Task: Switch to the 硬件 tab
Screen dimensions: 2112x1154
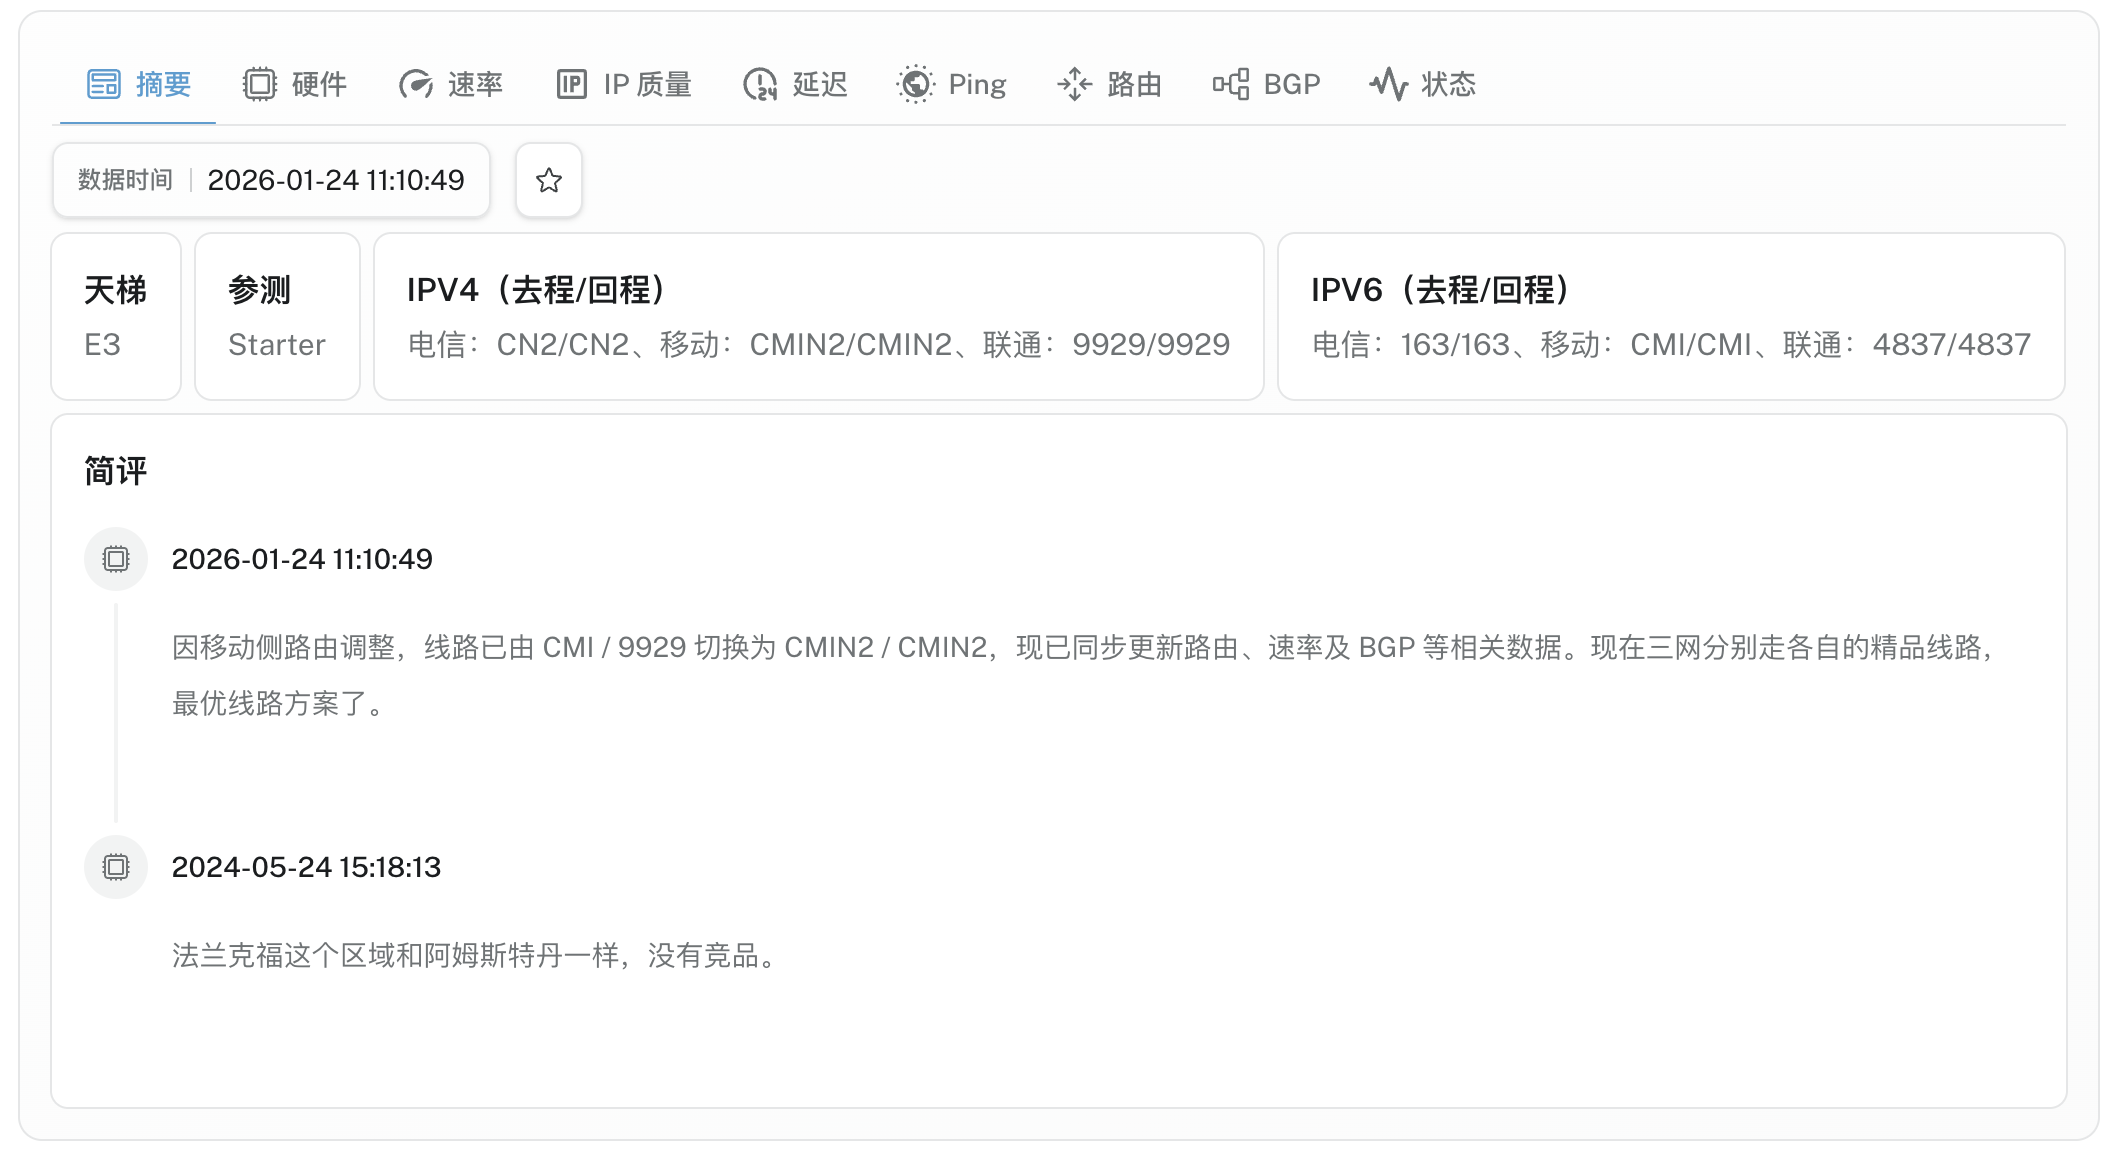Action: coord(319,84)
